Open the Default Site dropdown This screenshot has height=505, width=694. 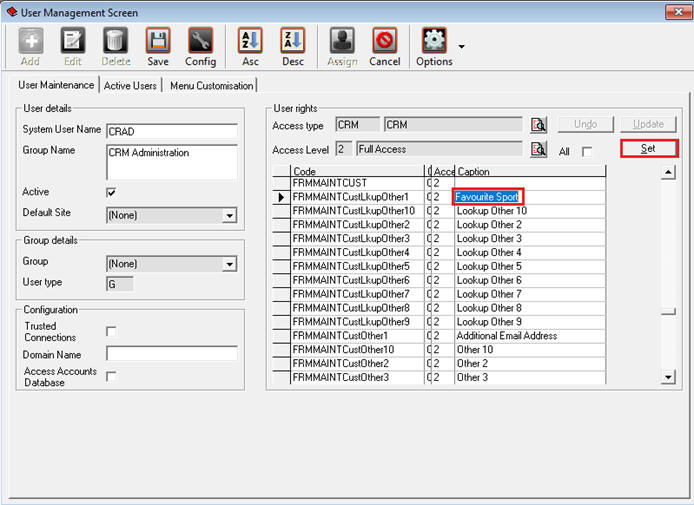coord(229,216)
